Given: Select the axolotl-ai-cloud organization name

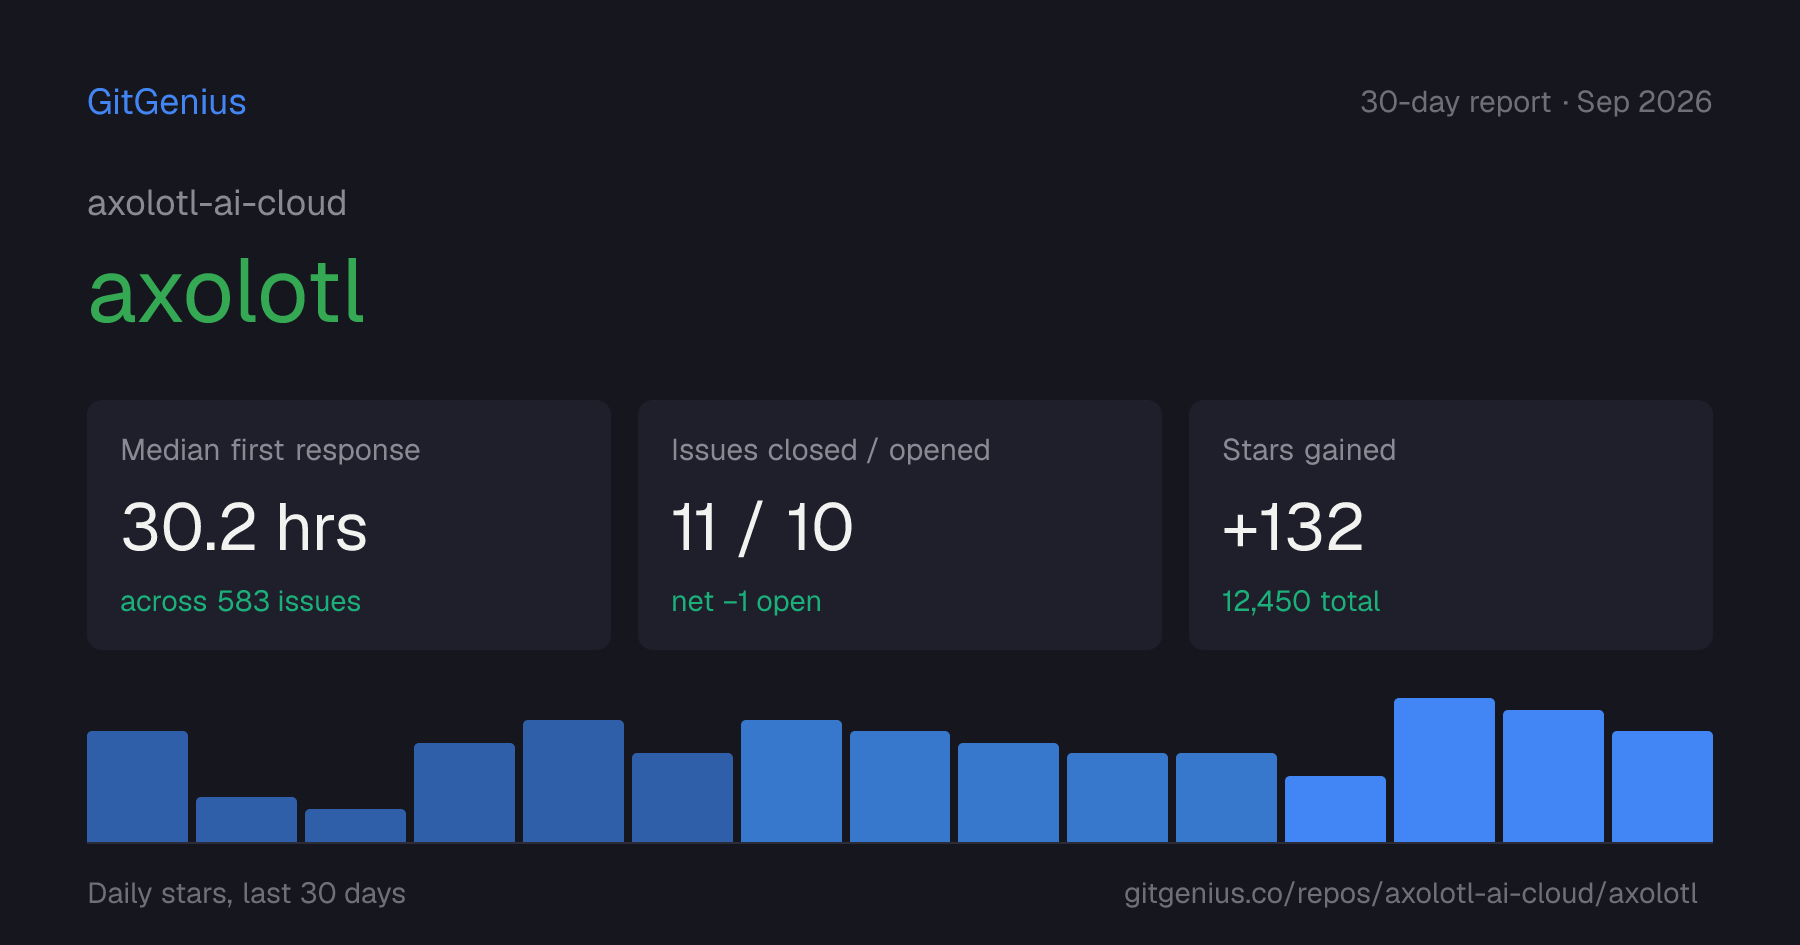Looking at the screenshot, I should (217, 203).
